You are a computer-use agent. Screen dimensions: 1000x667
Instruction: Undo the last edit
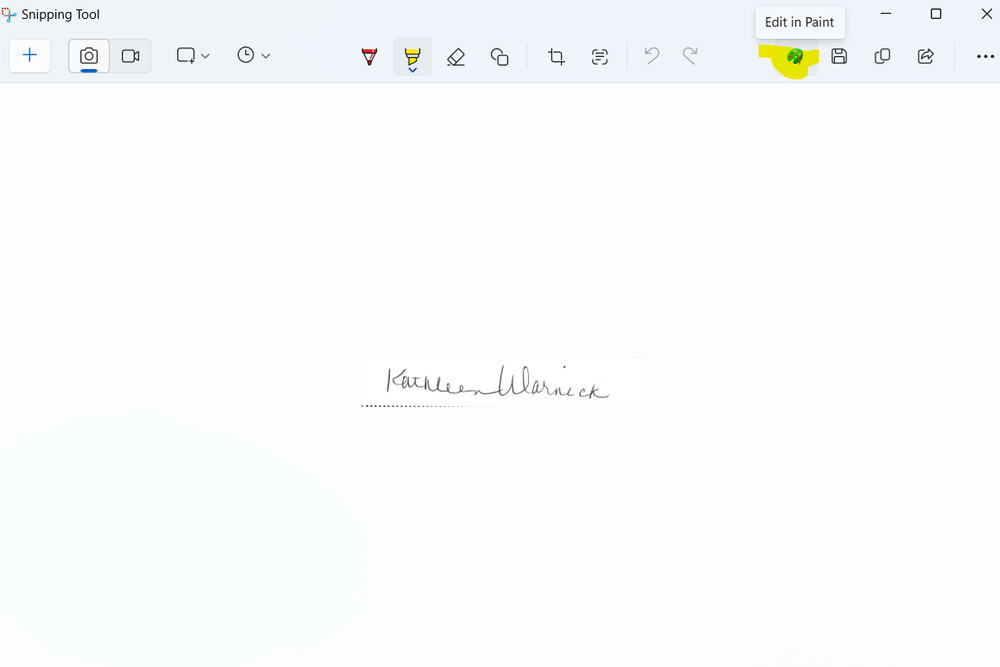[x=652, y=56]
